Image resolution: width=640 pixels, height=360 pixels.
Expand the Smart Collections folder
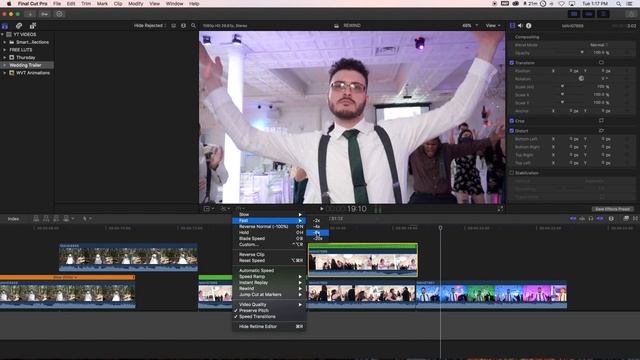point(5,42)
